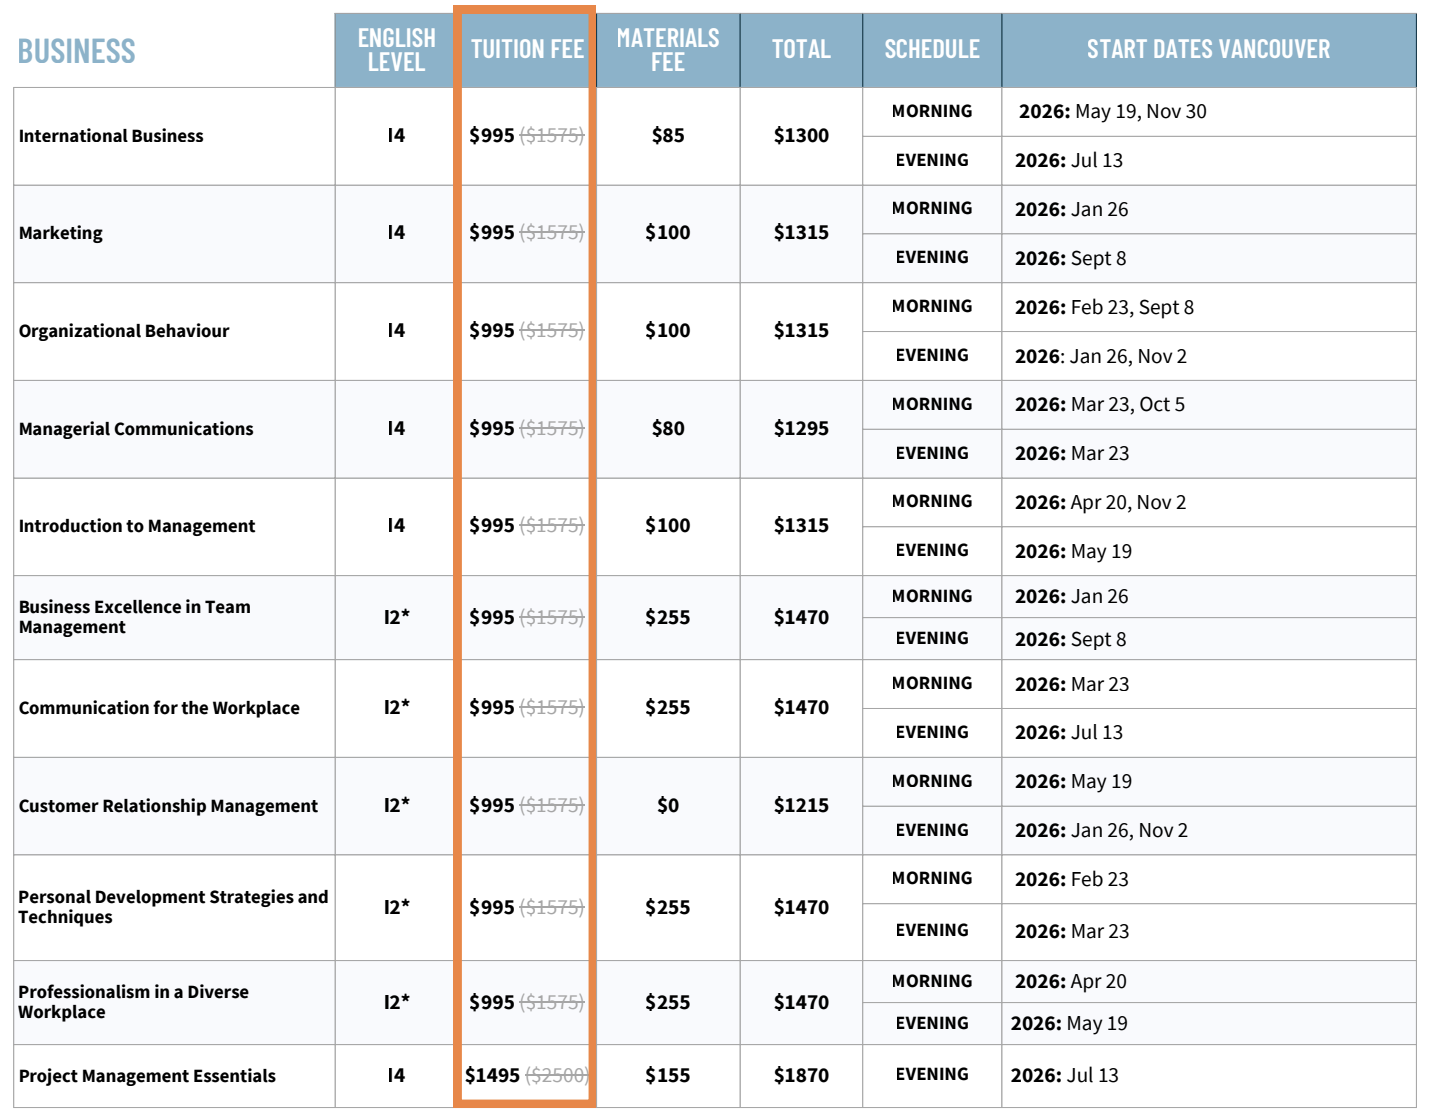Click the Materials Fee column header
Screen dimensions: 1432x1116
[667, 50]
